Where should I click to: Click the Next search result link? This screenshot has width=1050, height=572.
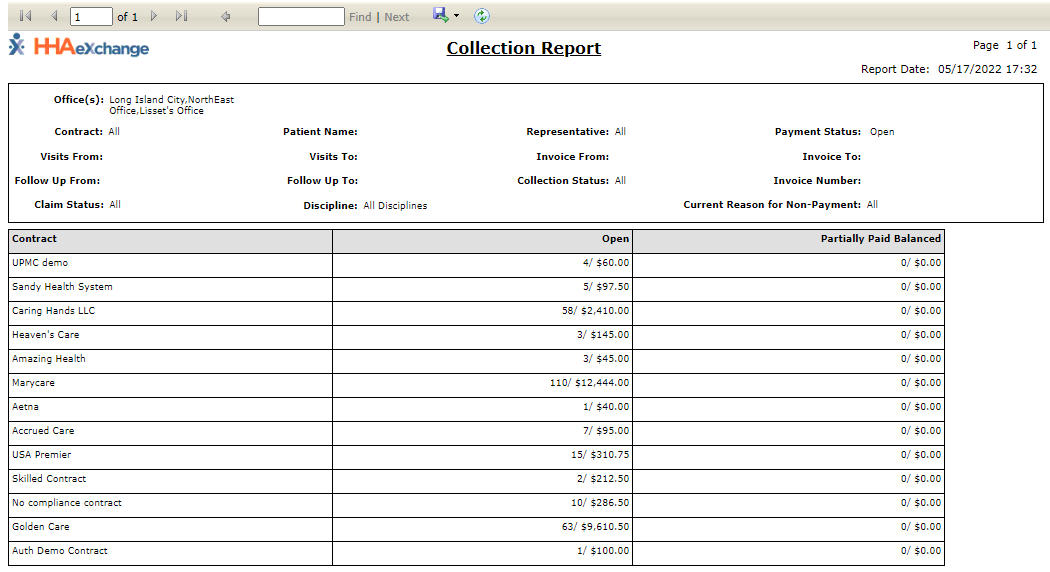397,17
